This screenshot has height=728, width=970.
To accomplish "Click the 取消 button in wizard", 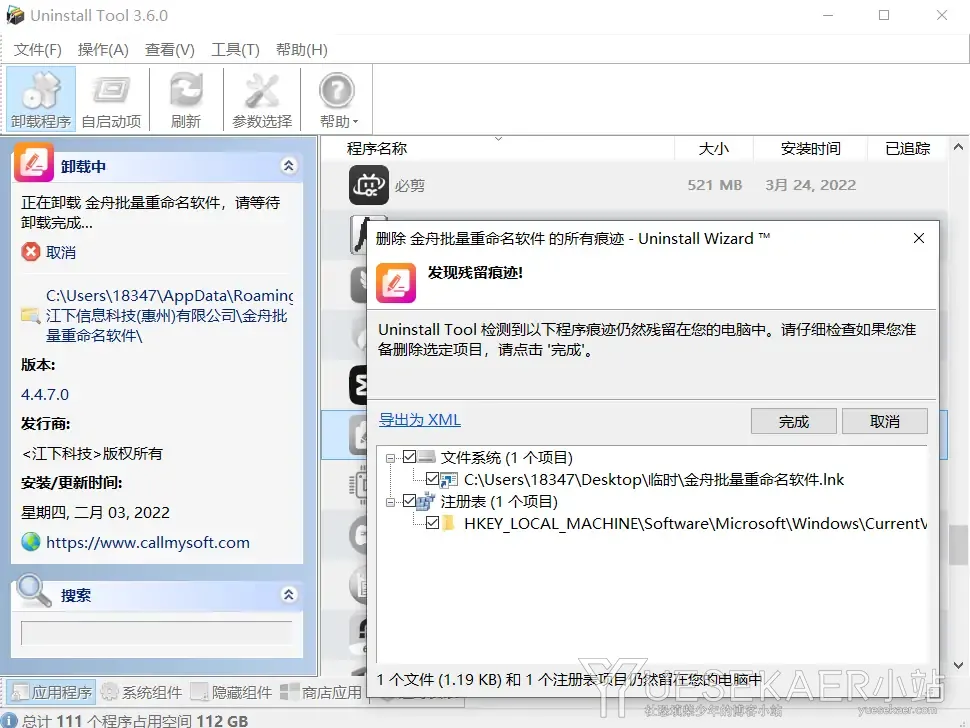I will [x=885, y=421].
